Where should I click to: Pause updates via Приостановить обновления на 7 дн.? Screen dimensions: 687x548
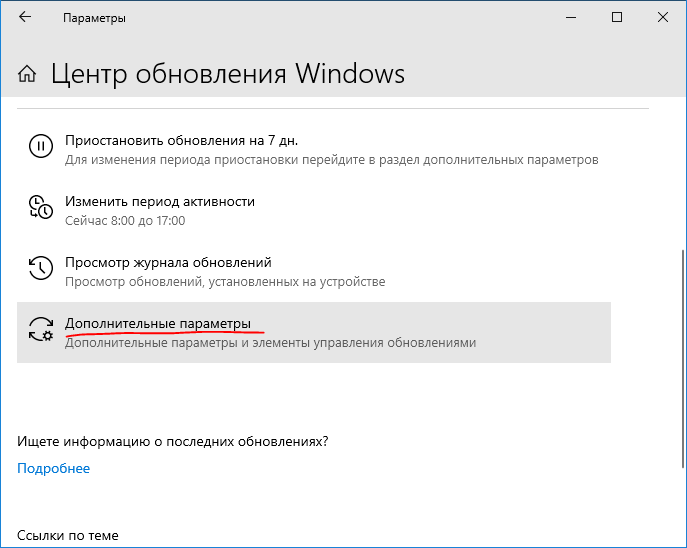(181, 140)
